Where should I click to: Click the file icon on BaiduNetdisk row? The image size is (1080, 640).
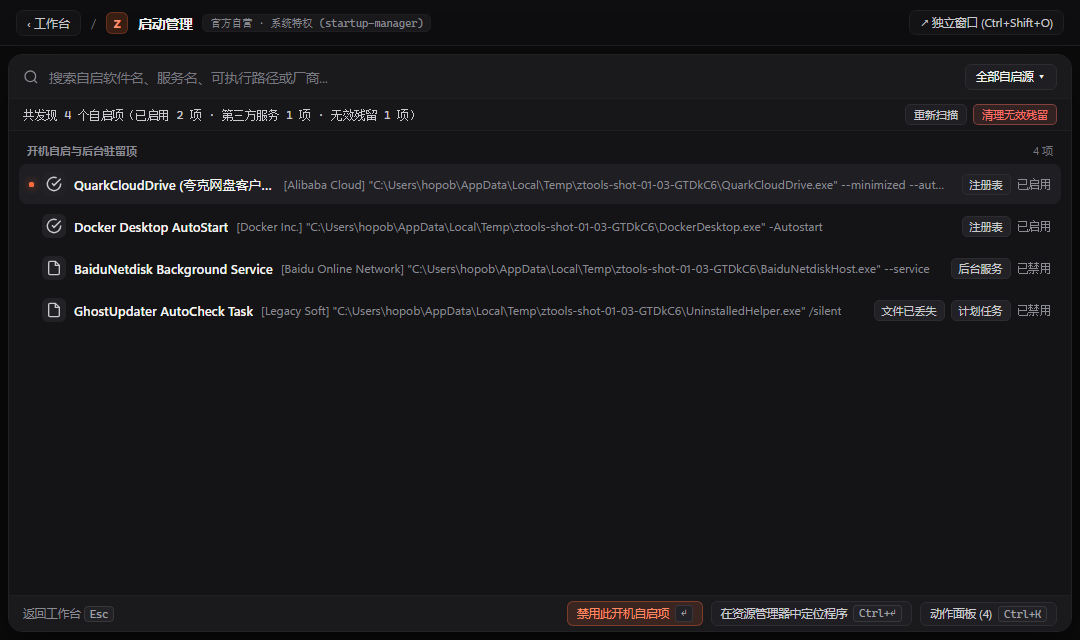(54, 268)
